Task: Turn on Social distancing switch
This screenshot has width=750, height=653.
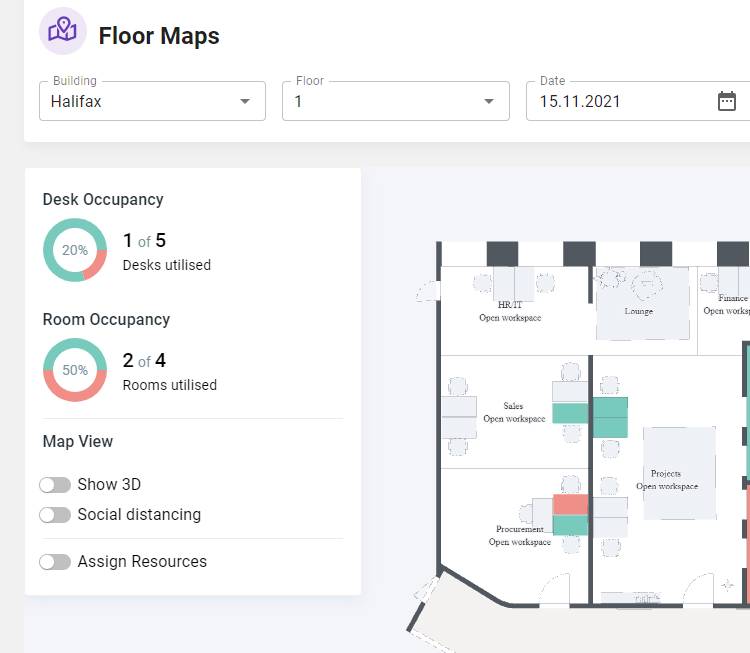Action: (55, 515)
